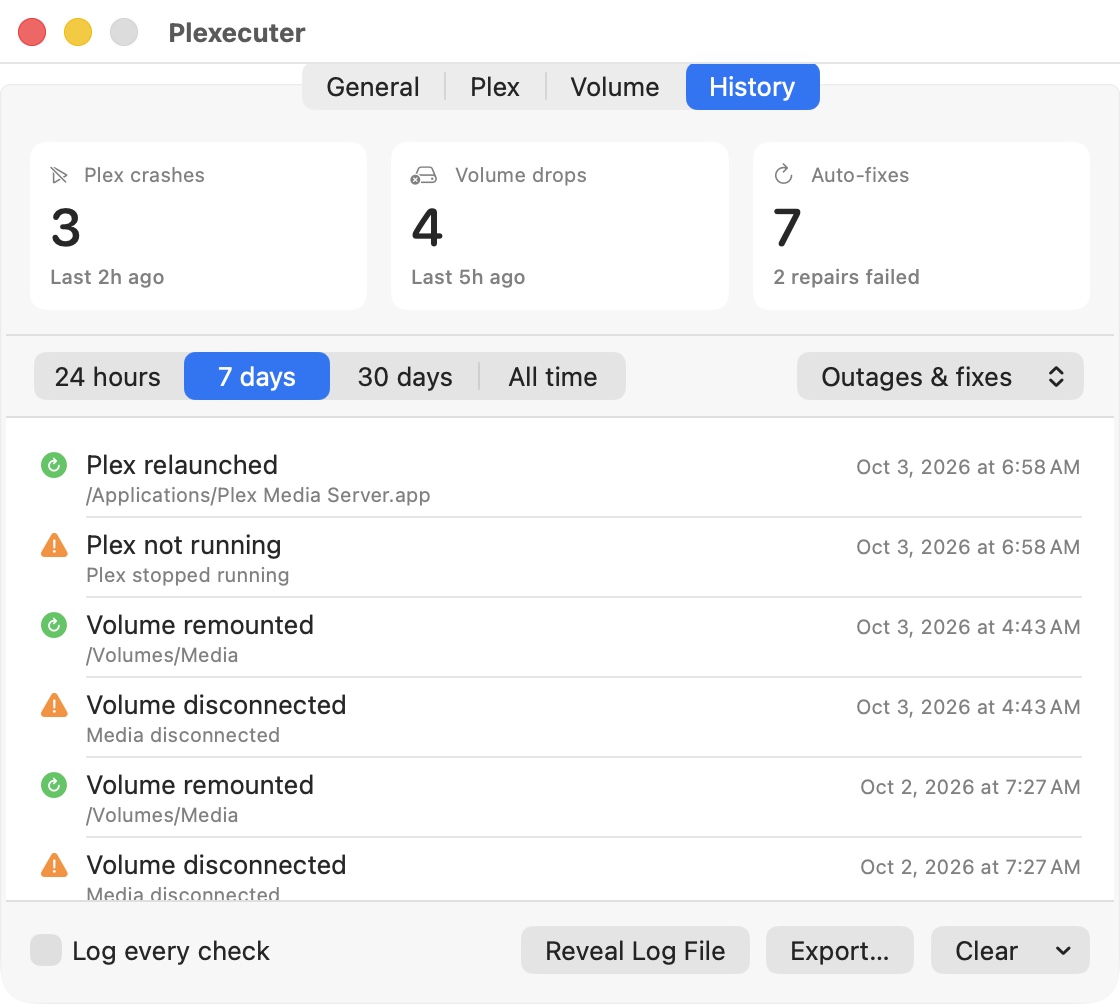Click Media disconnected under 4:43 AM entry
Viewport: 1120px width, 1004px height.
(183, 735)
